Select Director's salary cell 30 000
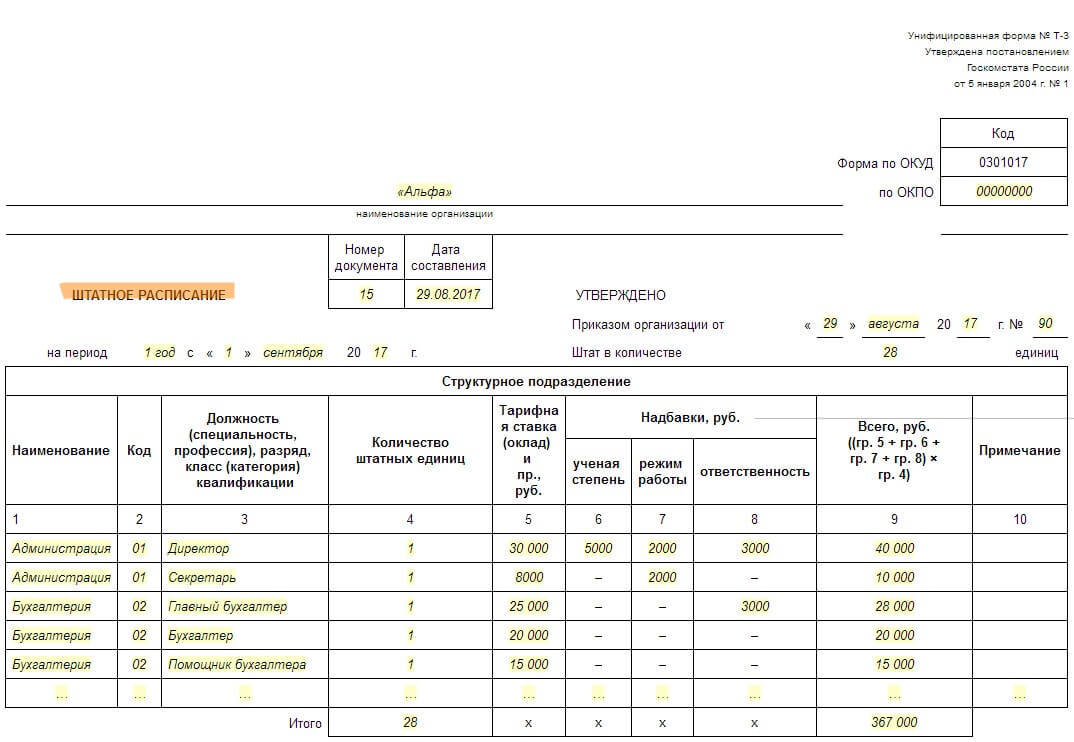Viewport: 1074px width, 742px height. click(x=528, y=548)
